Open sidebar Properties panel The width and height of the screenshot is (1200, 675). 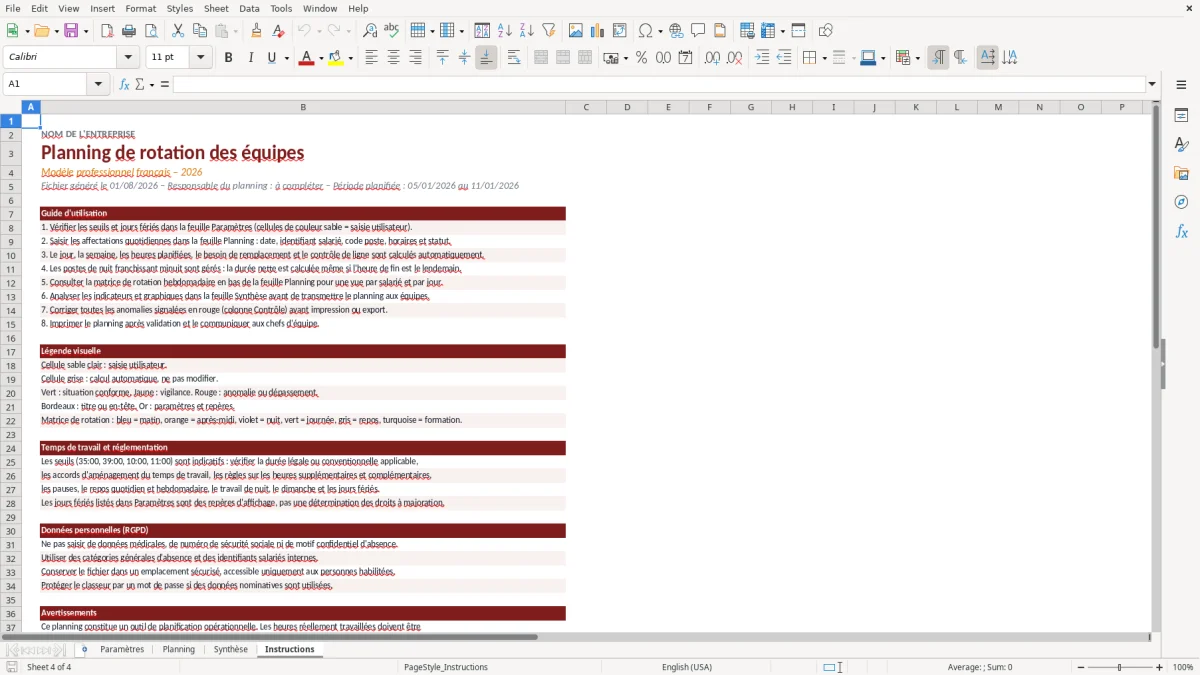1181,116
